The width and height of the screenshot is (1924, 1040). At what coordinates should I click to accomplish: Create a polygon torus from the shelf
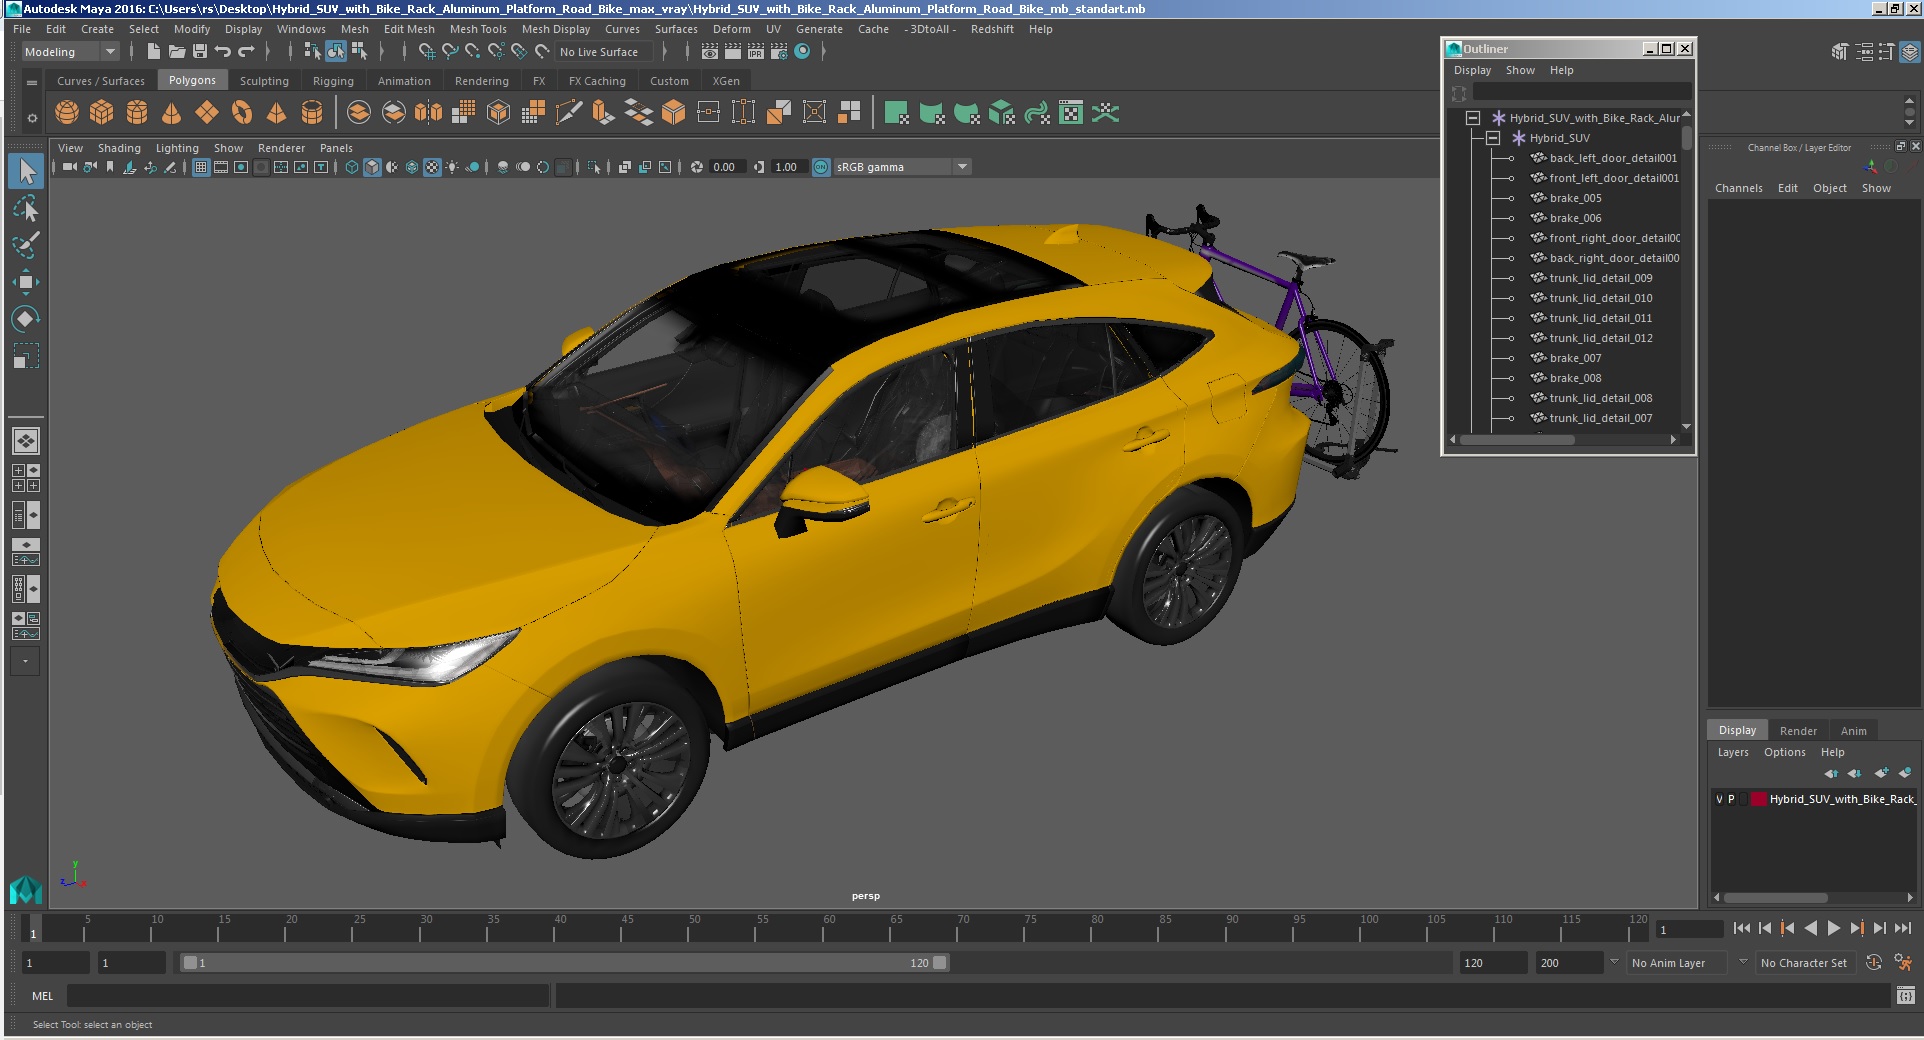click(x=242, y=113)
